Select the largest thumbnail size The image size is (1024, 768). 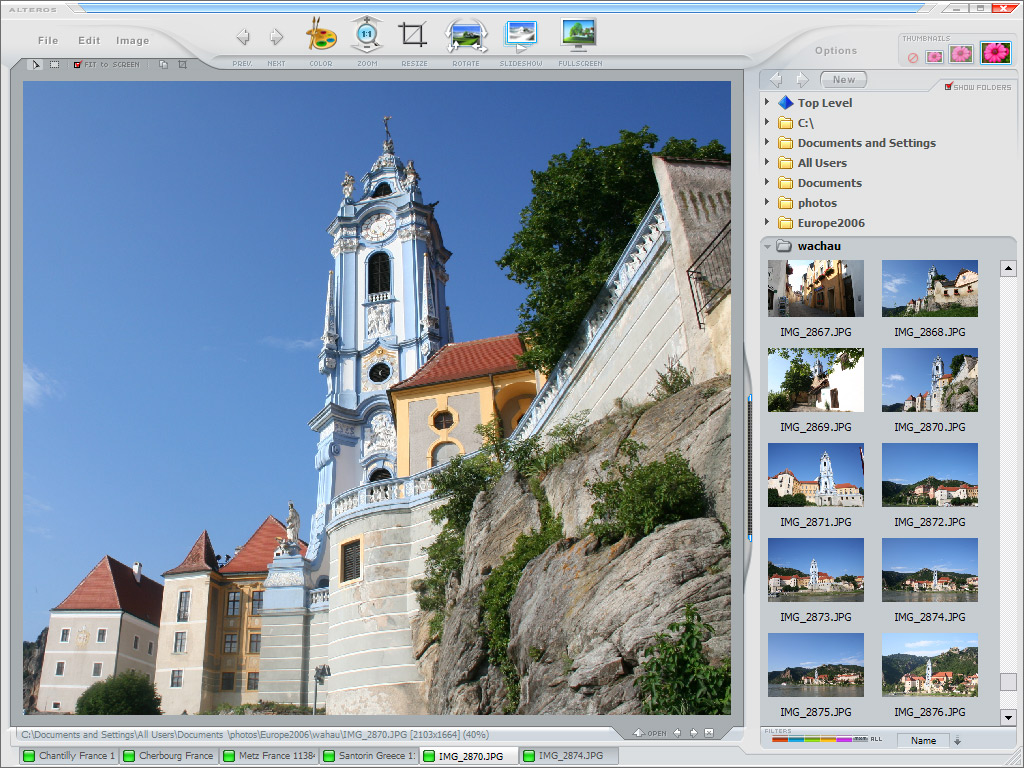[x=995, y=53]
